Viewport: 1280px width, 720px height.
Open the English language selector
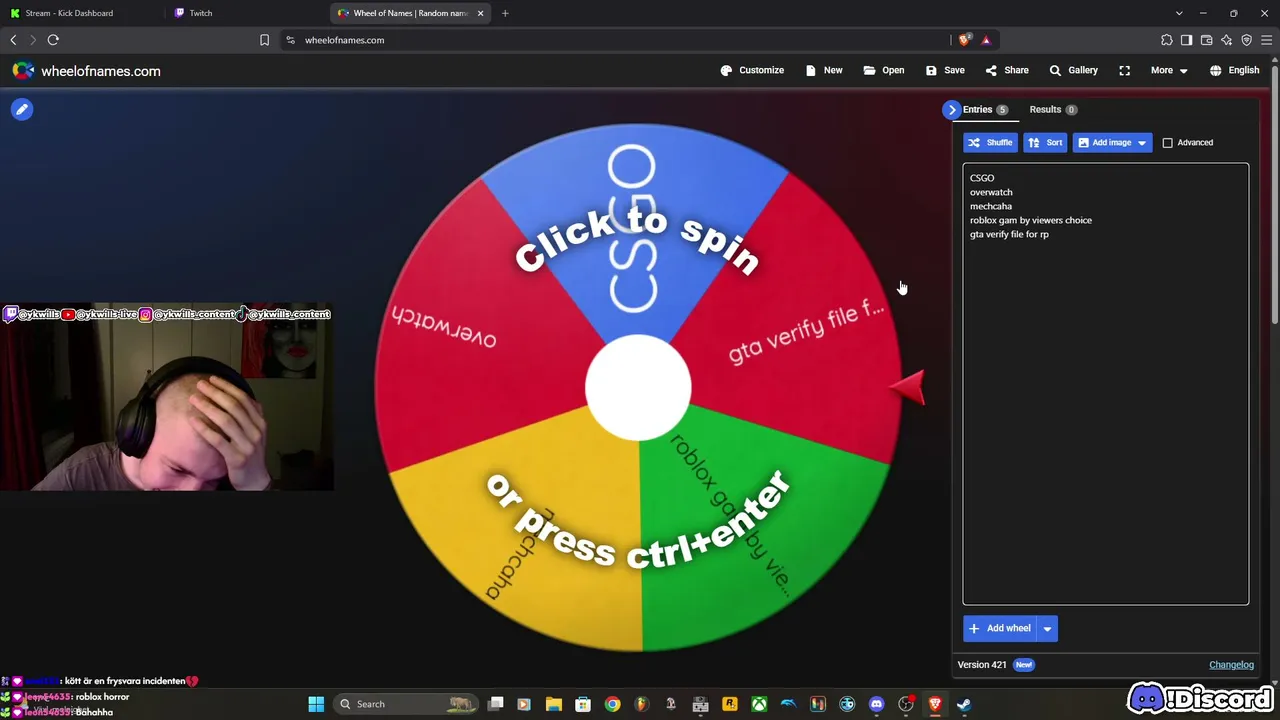coord(1234,71)
